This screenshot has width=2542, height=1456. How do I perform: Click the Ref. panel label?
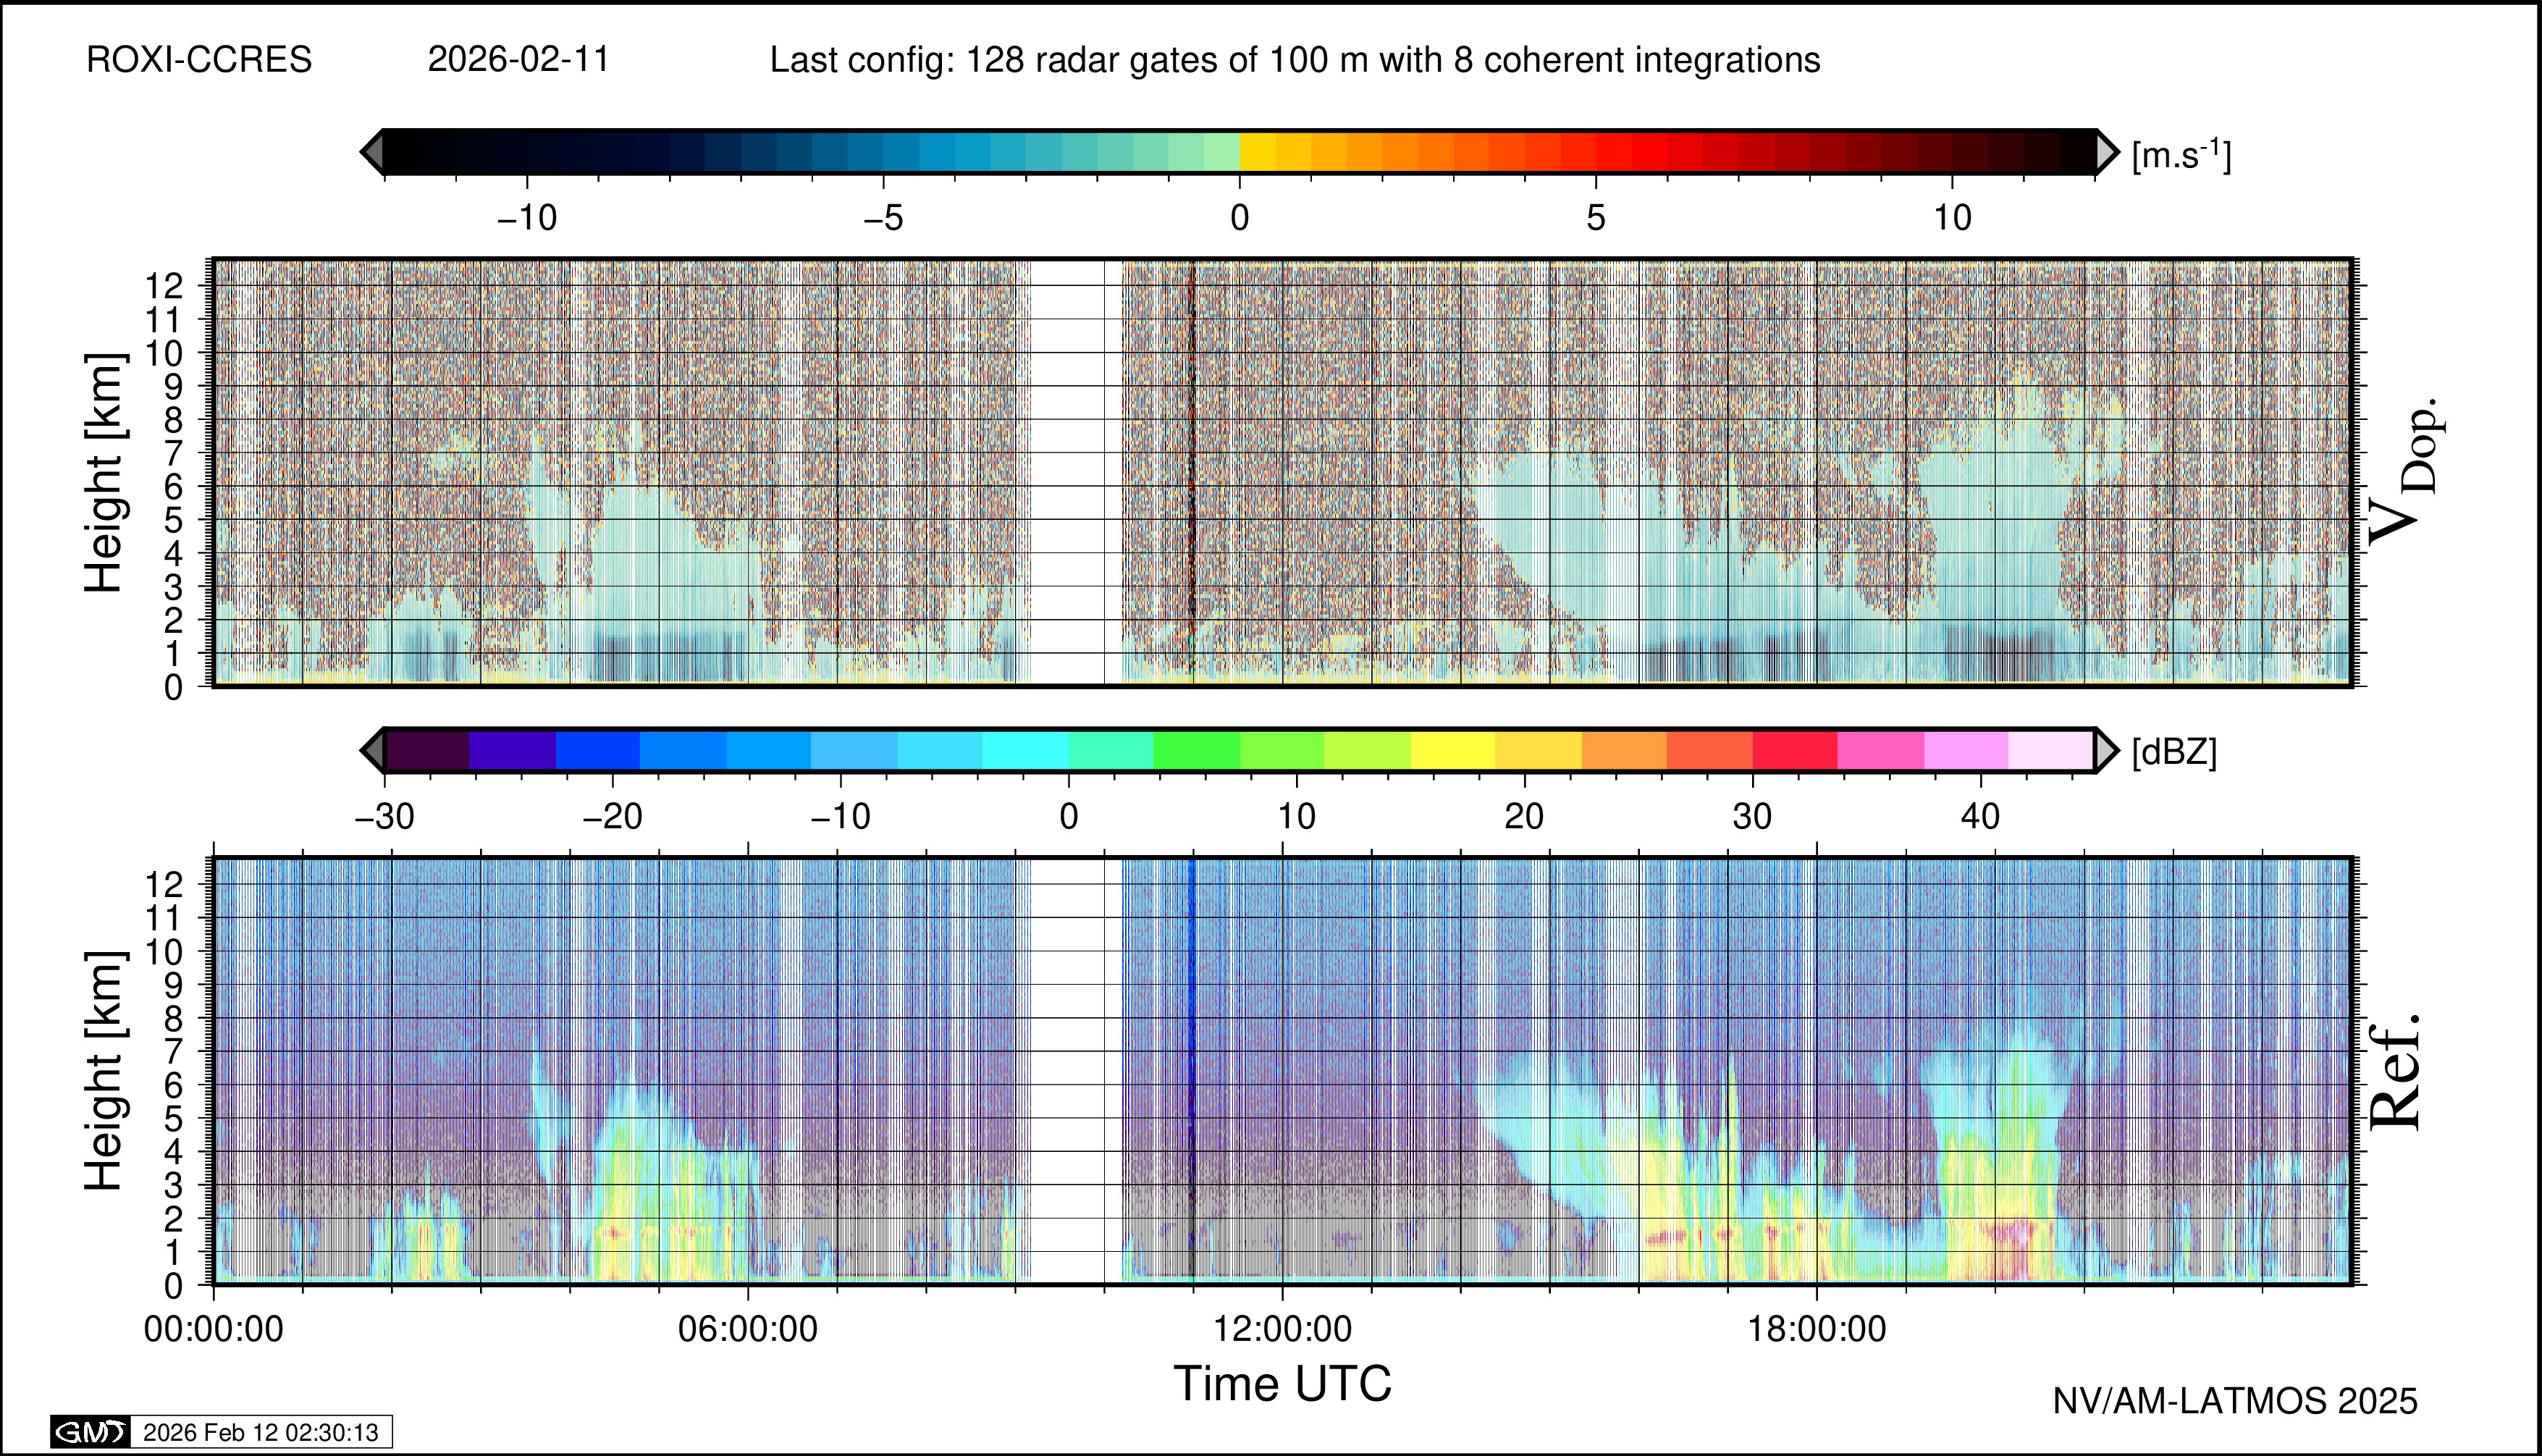coord(2396,1072)
